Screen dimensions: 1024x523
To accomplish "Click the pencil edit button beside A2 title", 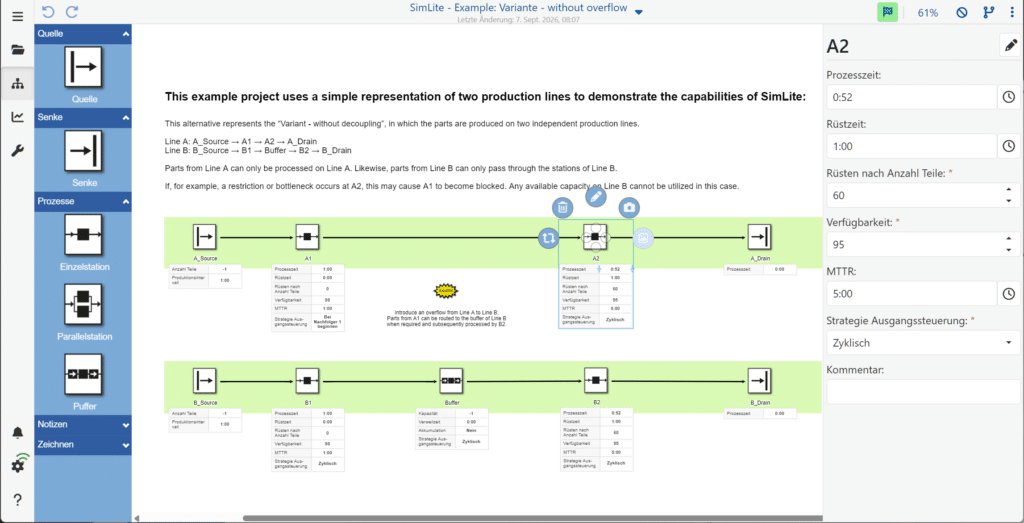I will pyautogui.click(x=1010, y=46).
